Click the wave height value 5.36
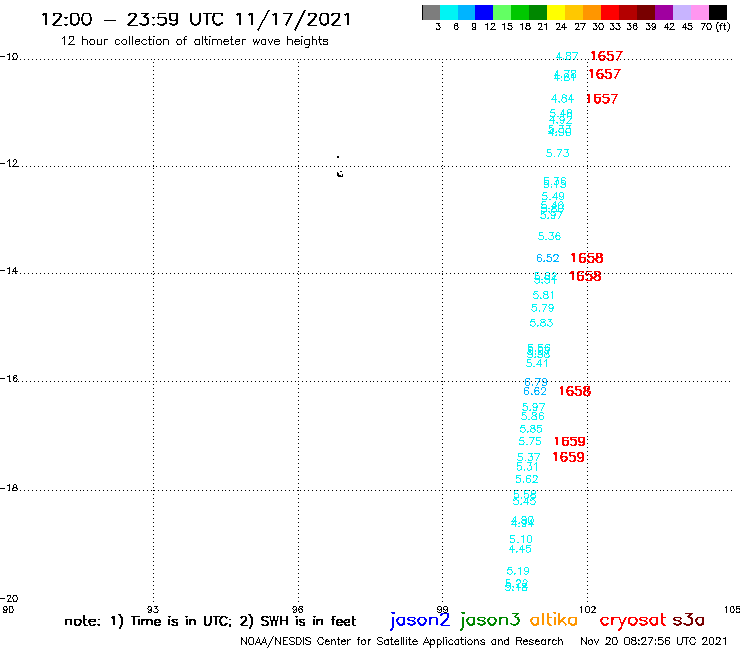740x650 pixels. coord(549,236)
